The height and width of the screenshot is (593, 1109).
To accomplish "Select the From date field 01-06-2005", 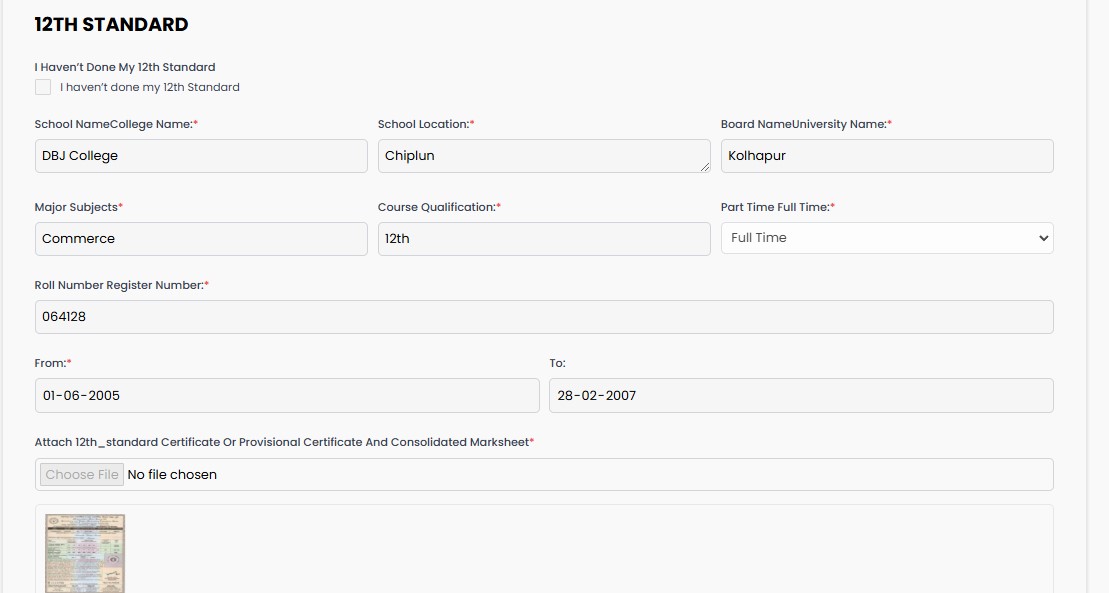I will coord(286,395).
